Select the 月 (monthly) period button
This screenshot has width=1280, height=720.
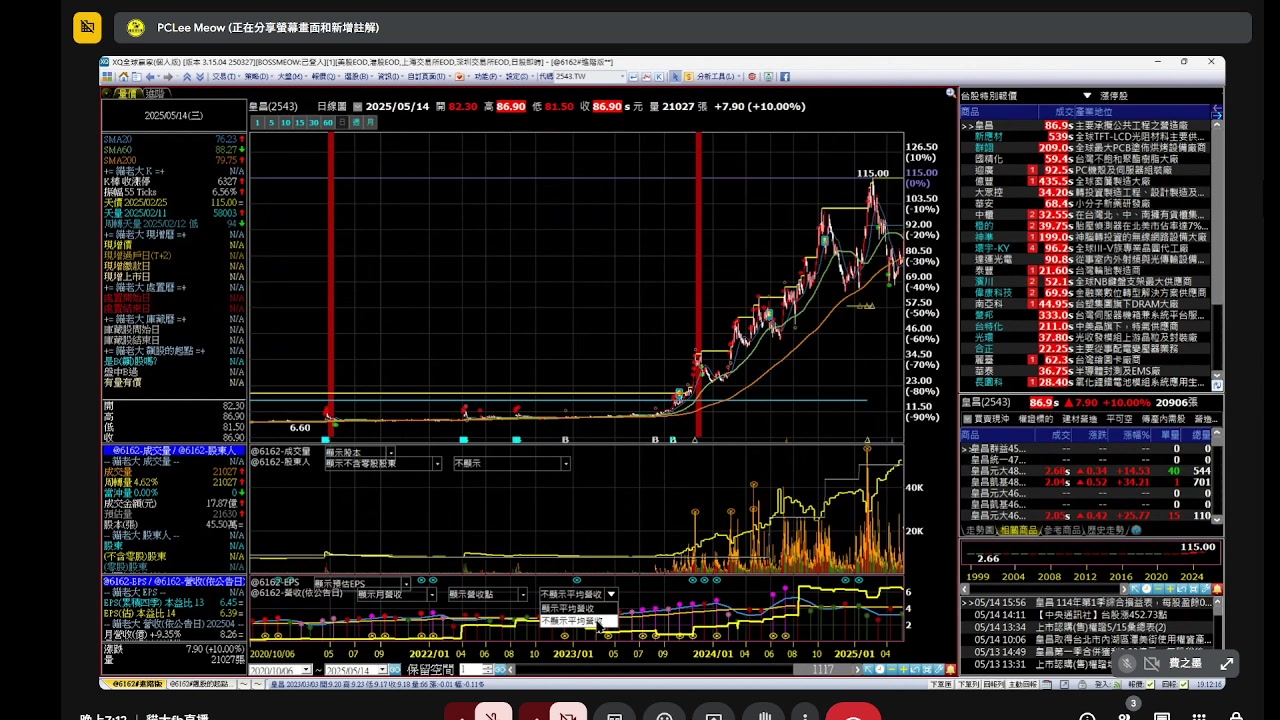tap(371, 122)
